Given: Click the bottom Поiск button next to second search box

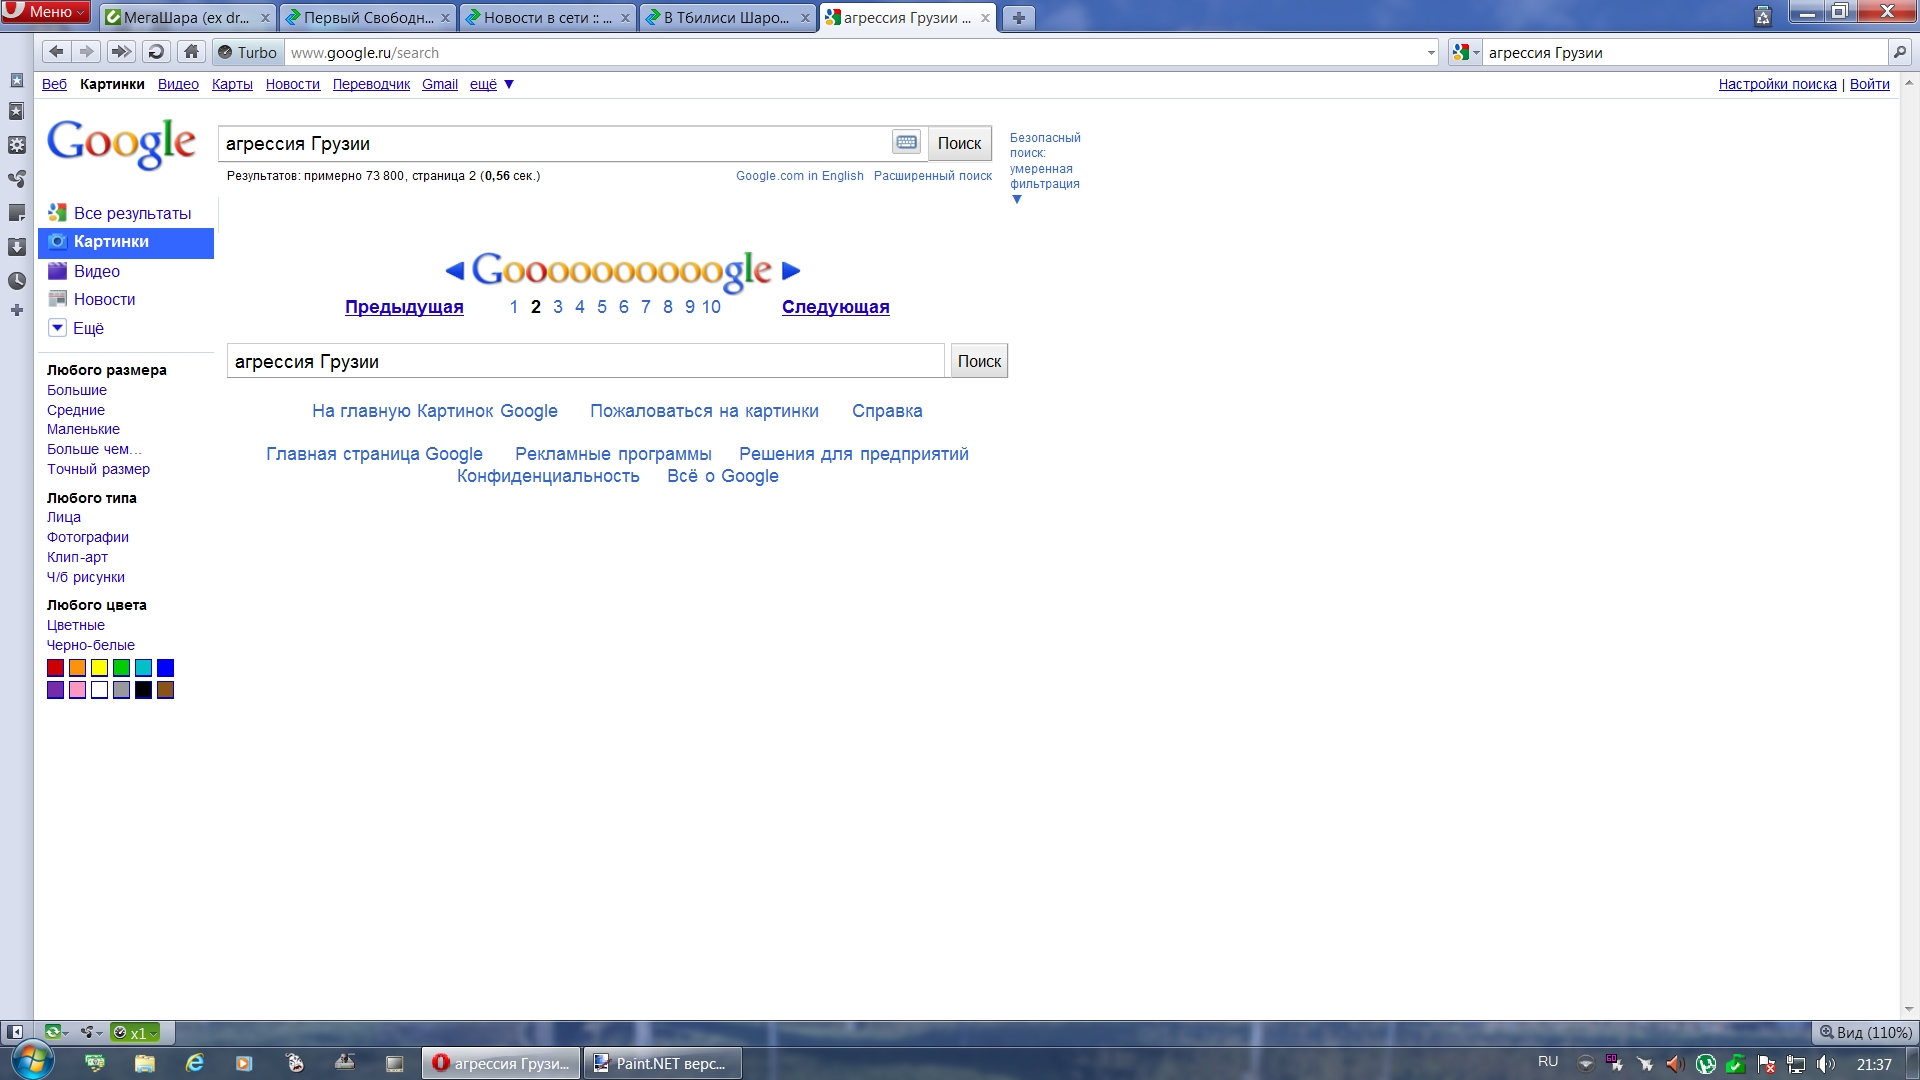Looking at the screenshot, I should [x=979, y=361].
